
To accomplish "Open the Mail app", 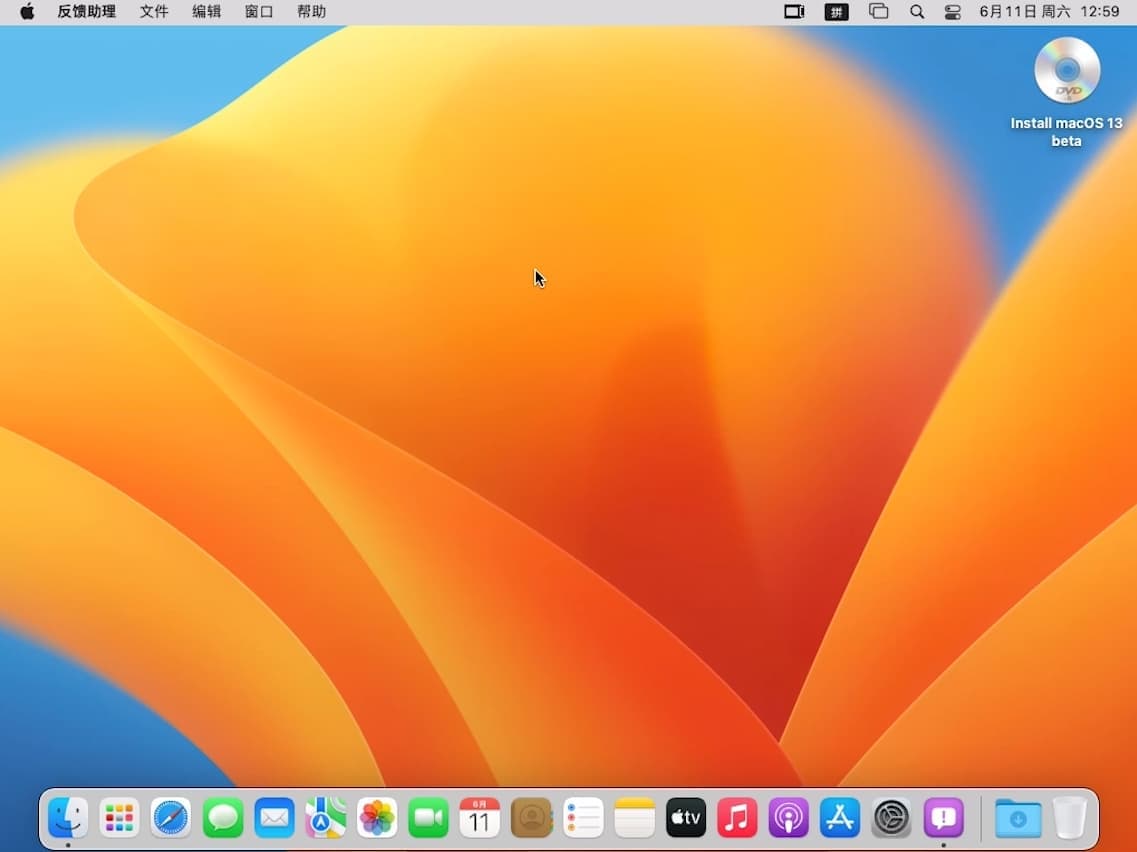I will tap(274, 817).
